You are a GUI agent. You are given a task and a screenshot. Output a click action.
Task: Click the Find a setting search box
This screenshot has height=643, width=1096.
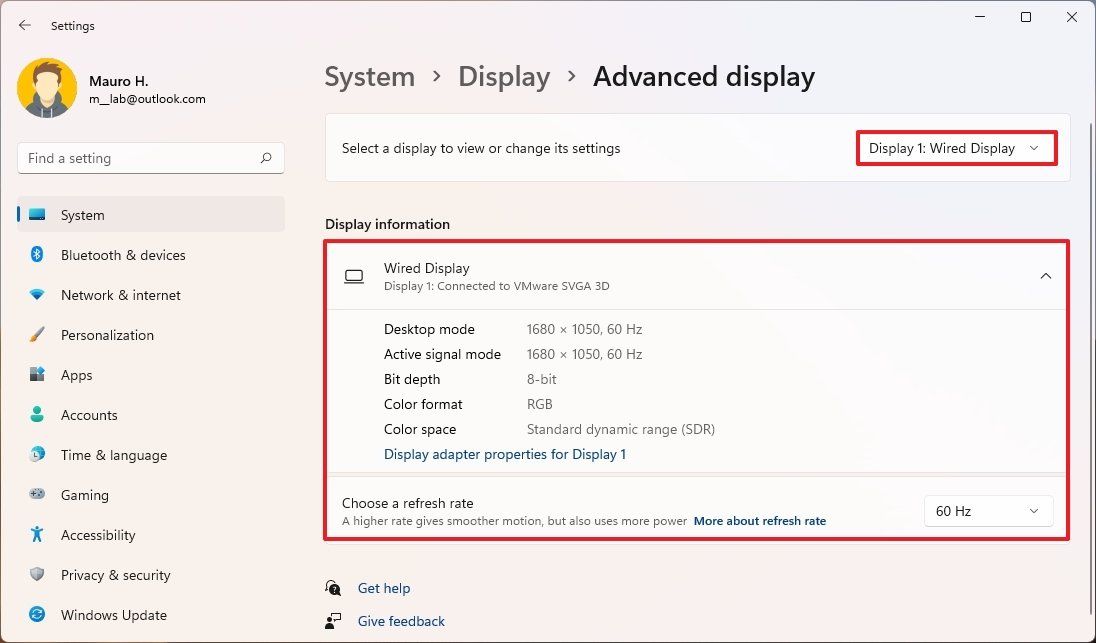tap(150, 157)
